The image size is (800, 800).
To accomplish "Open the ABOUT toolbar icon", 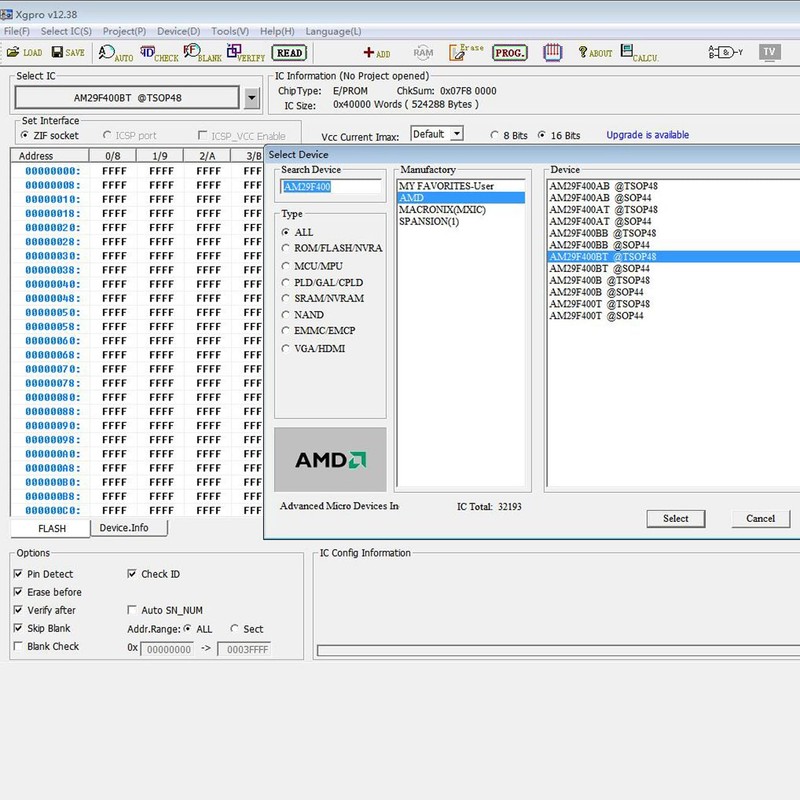I will coord(595,53).
